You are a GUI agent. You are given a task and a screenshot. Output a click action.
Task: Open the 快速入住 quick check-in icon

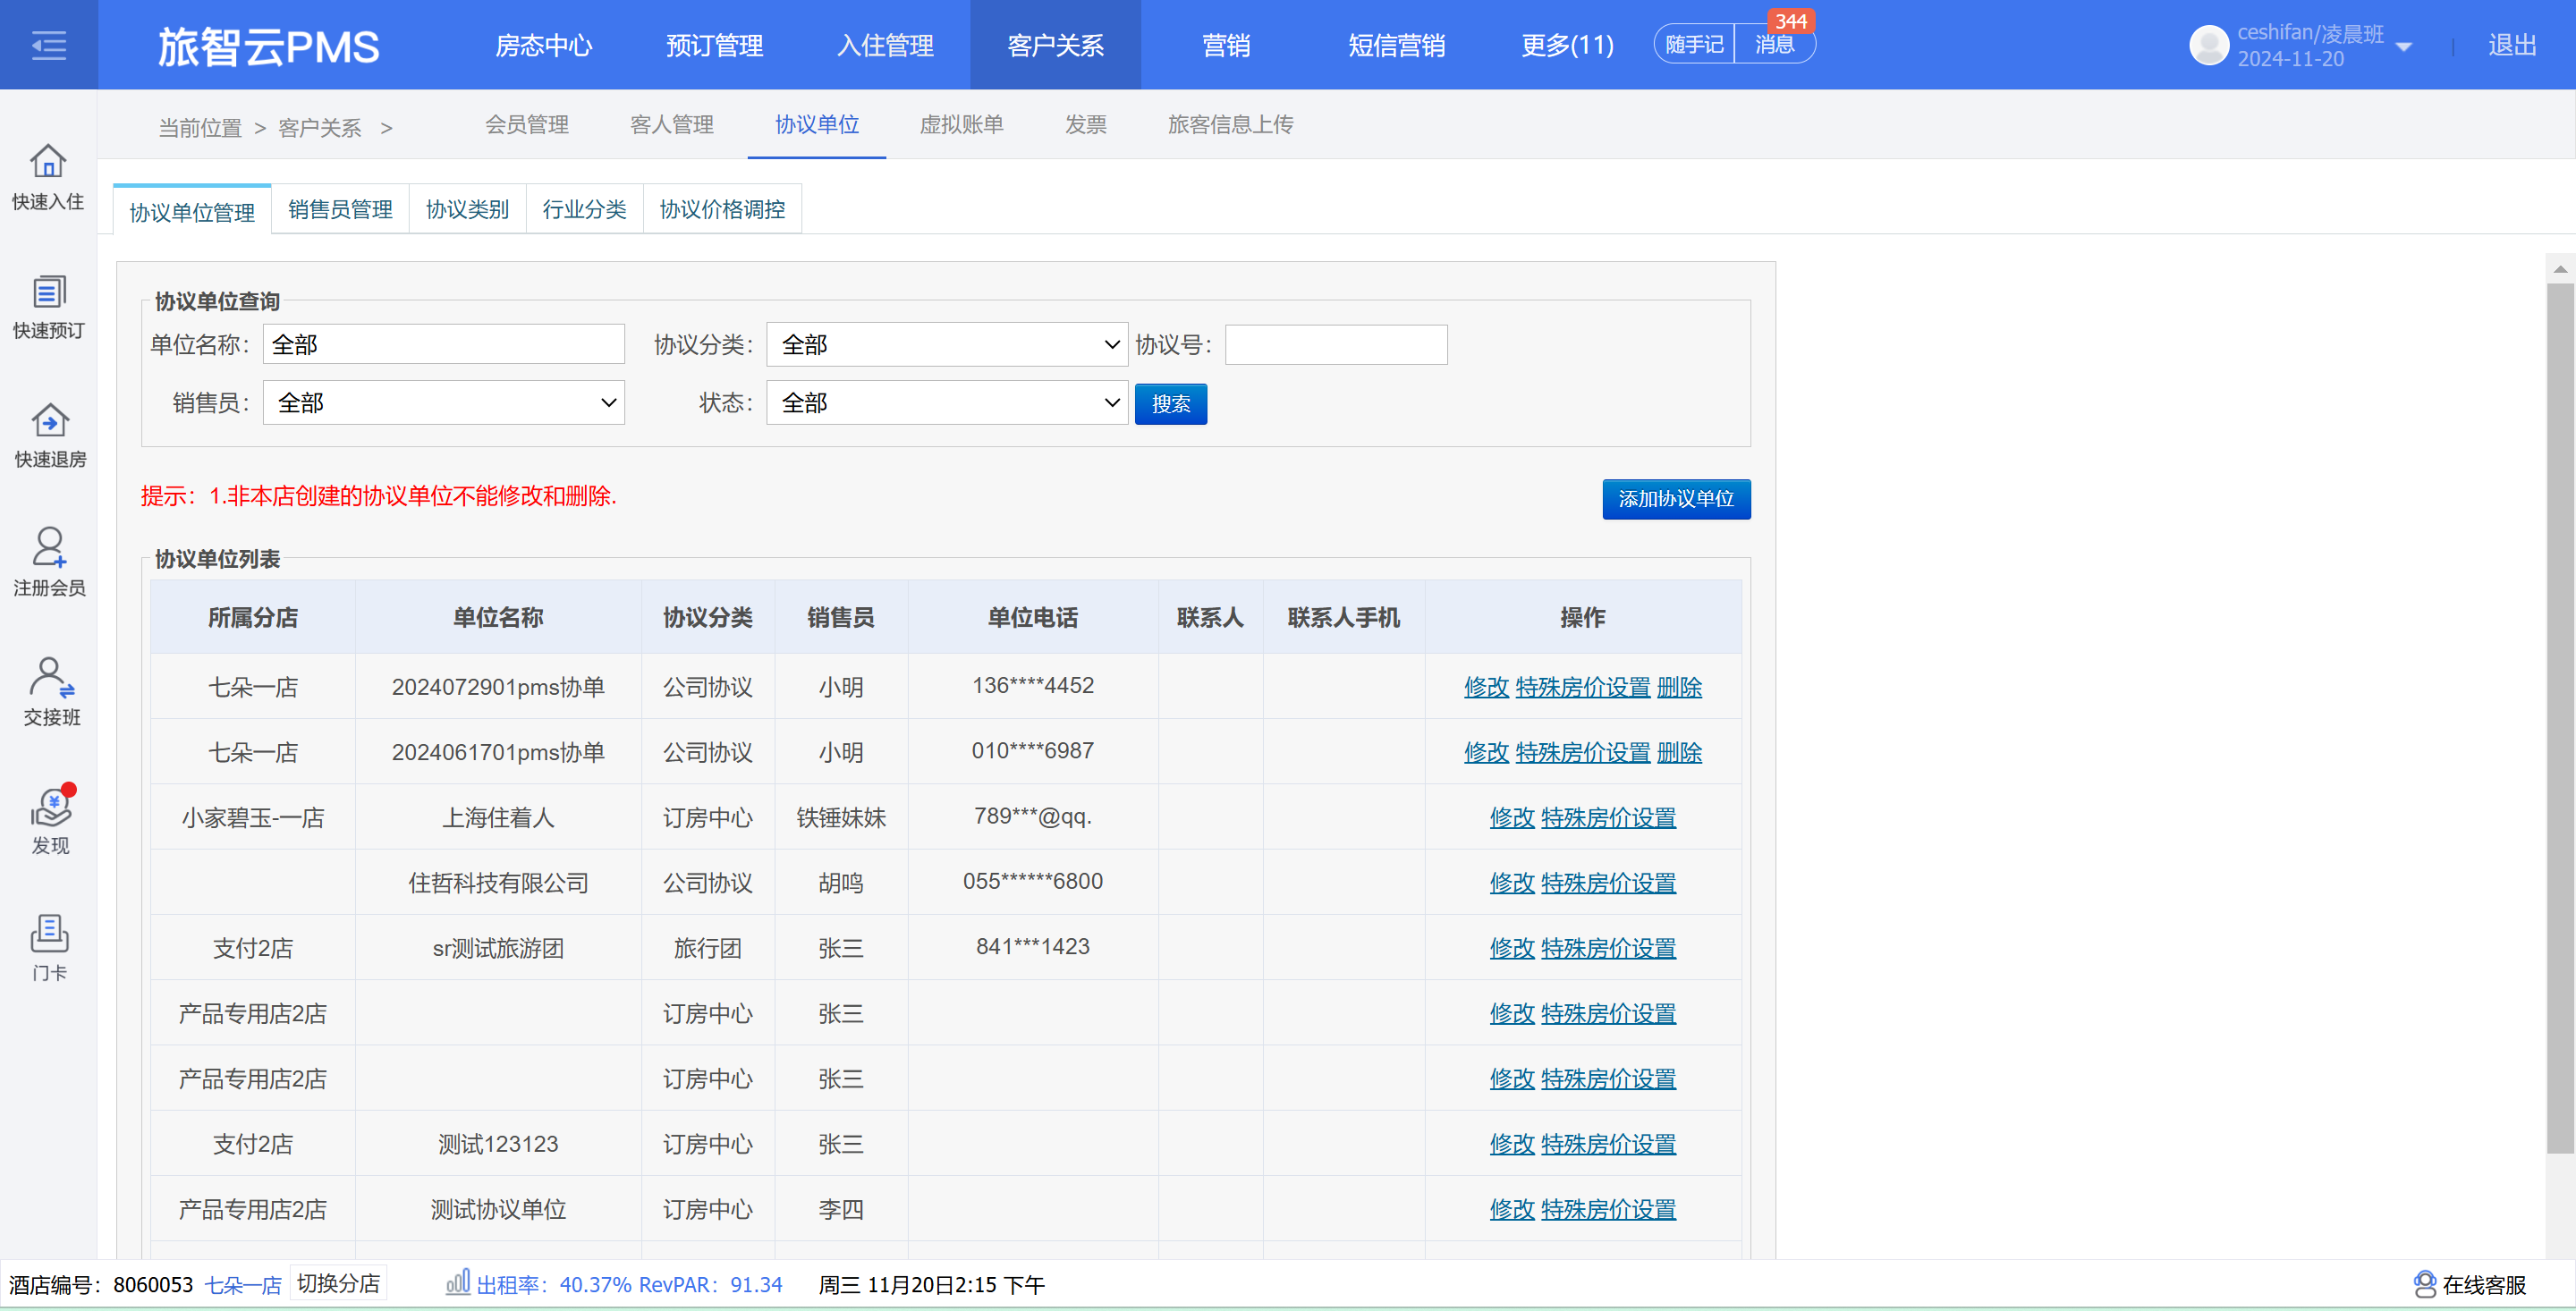pos(48,178)
